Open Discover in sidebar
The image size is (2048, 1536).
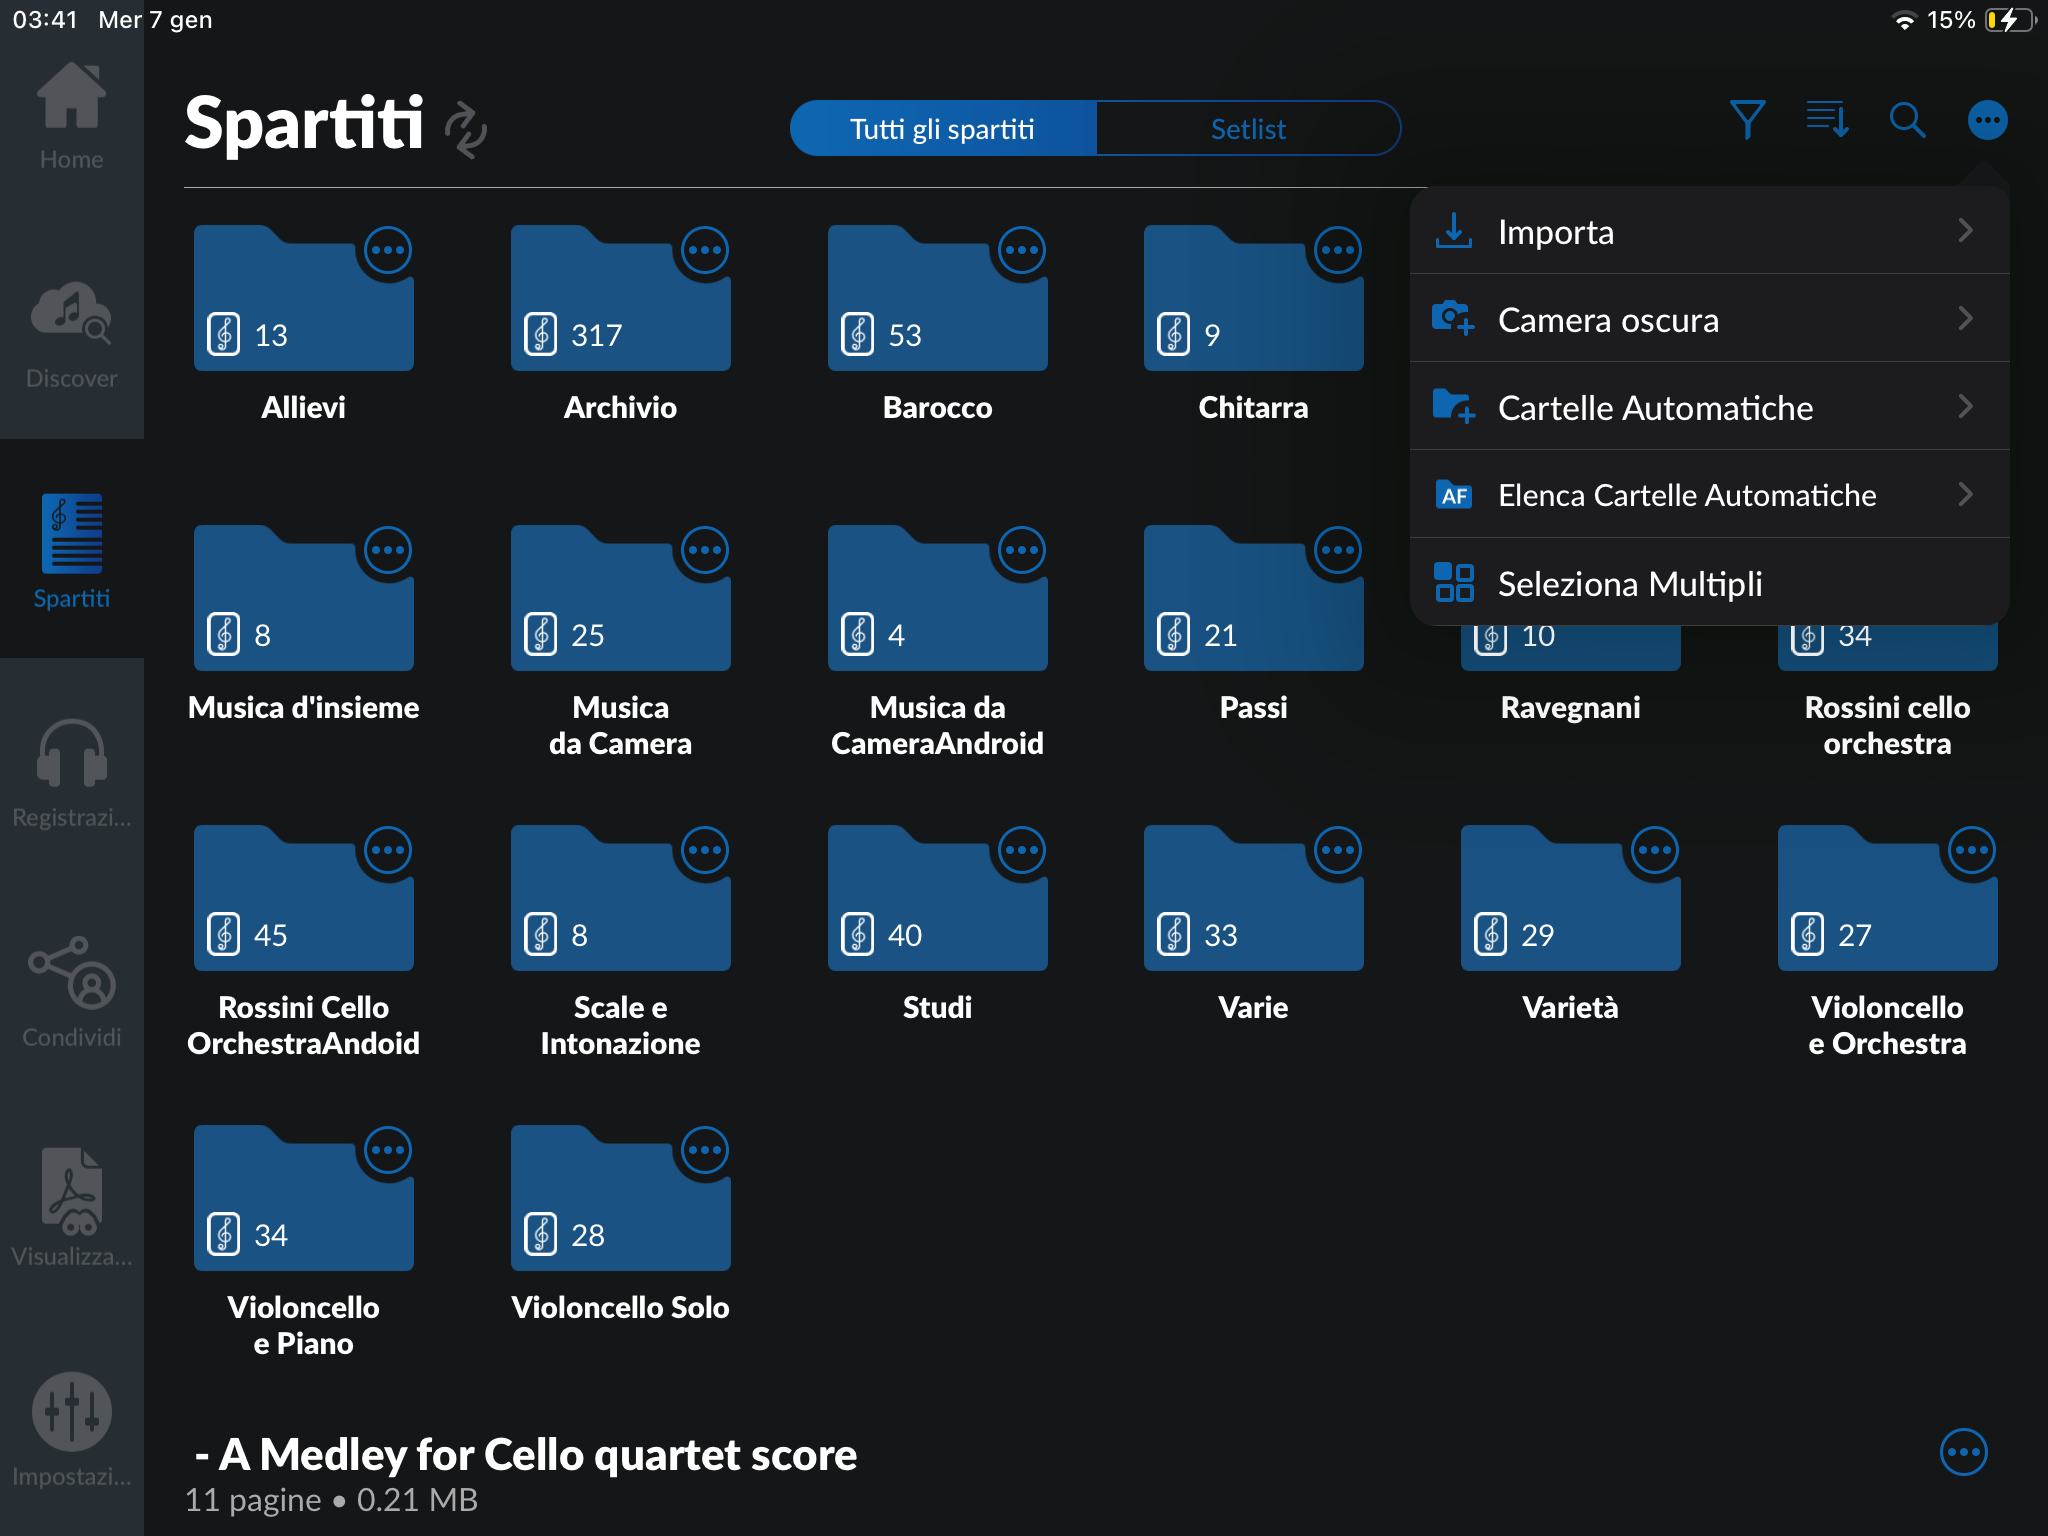(71, 335)
